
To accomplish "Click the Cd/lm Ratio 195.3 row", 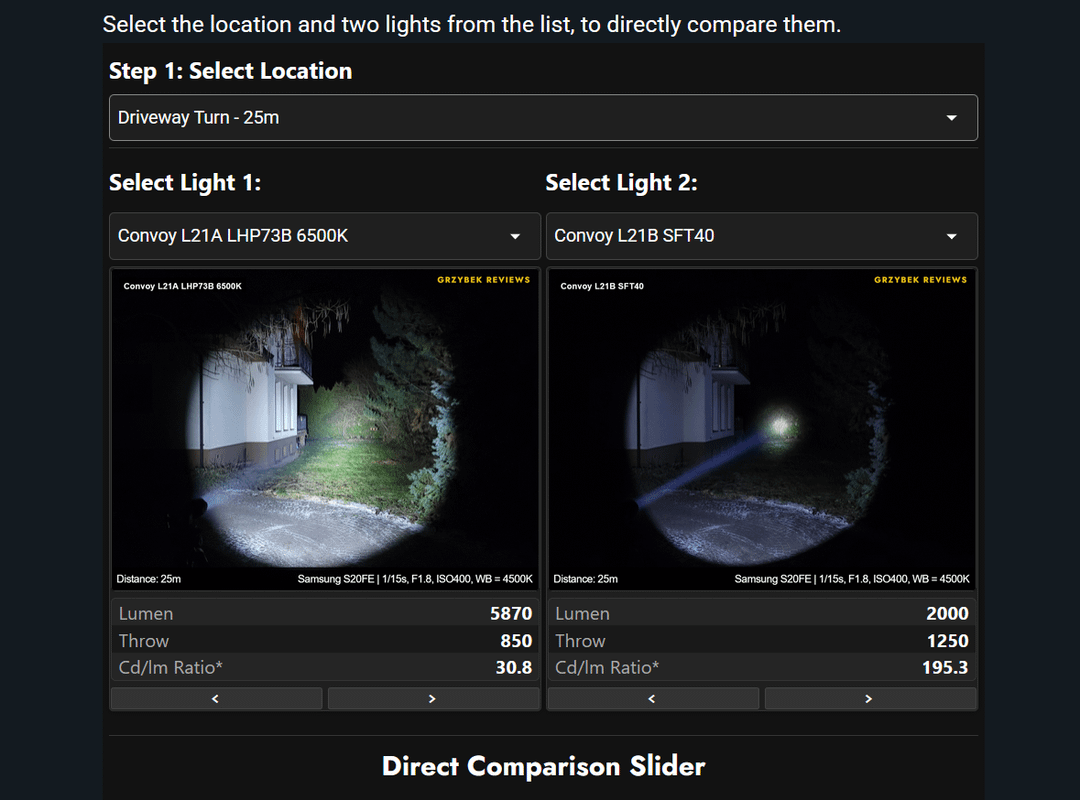I will point(762,667).
